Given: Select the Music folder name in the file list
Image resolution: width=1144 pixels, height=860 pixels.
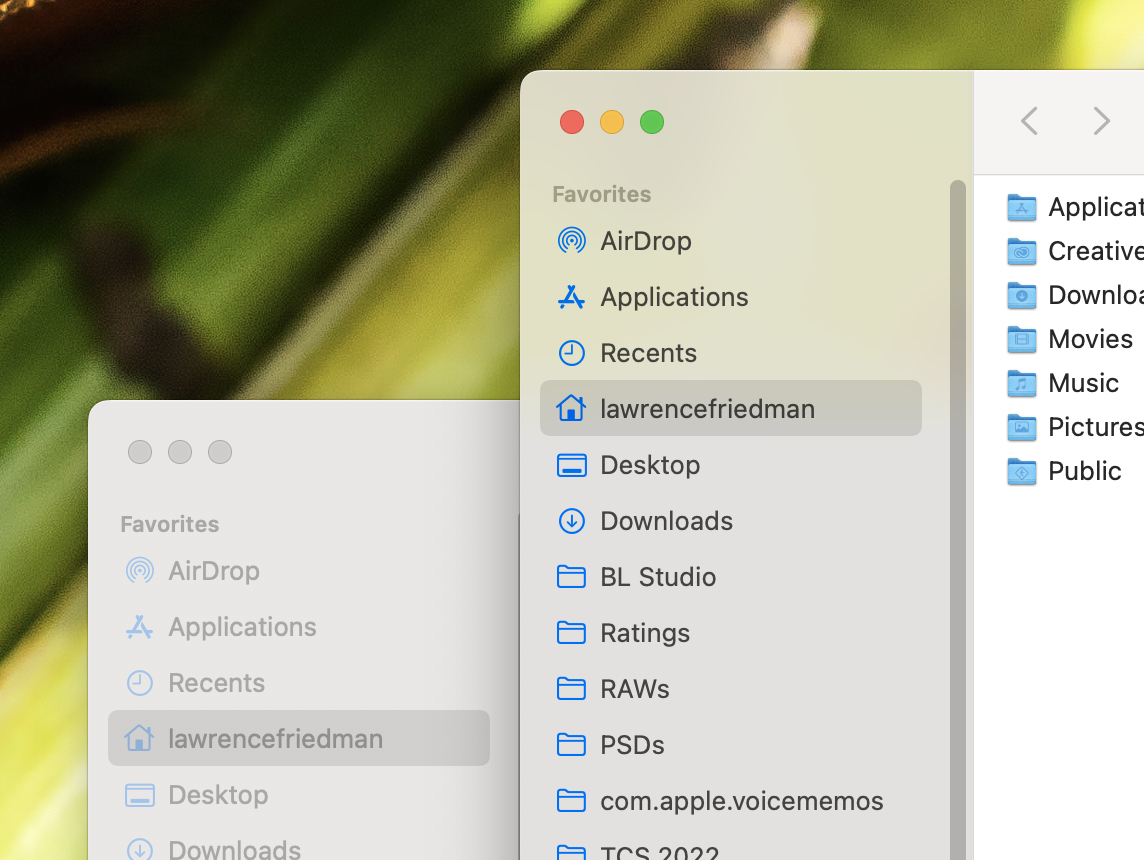Looking at the screenshot, I should point(1083,383).
